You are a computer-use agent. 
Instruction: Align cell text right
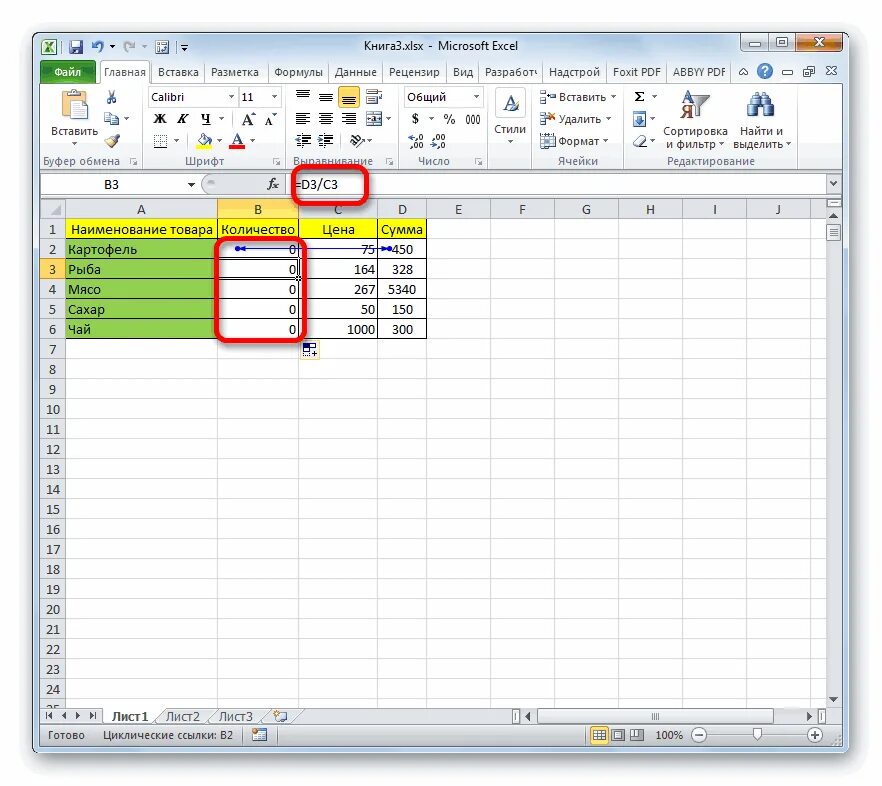[x=349, y=119]
